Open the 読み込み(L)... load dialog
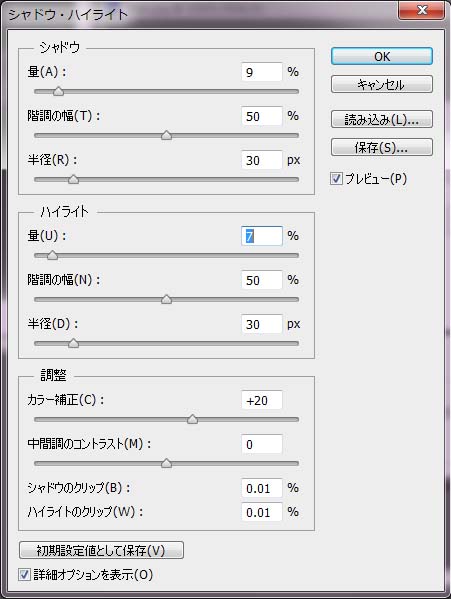451x599 pixels. click(381, 119)
